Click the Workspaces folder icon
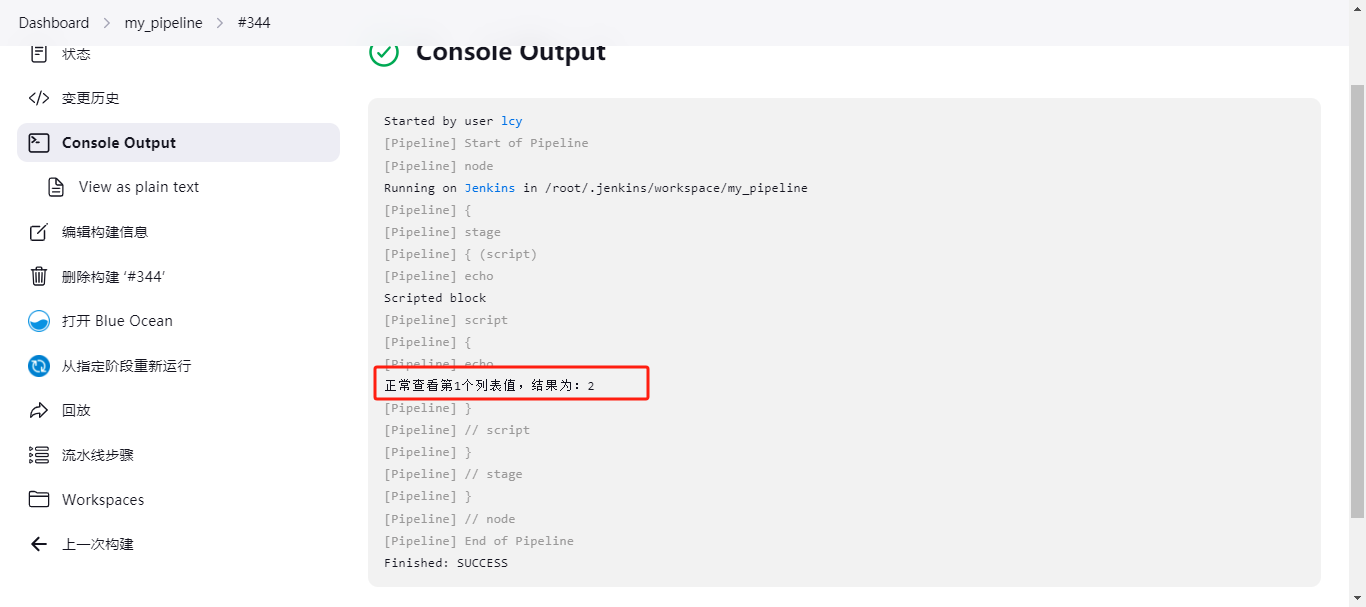The image size is (1366, 607). (x=39, y=499)
